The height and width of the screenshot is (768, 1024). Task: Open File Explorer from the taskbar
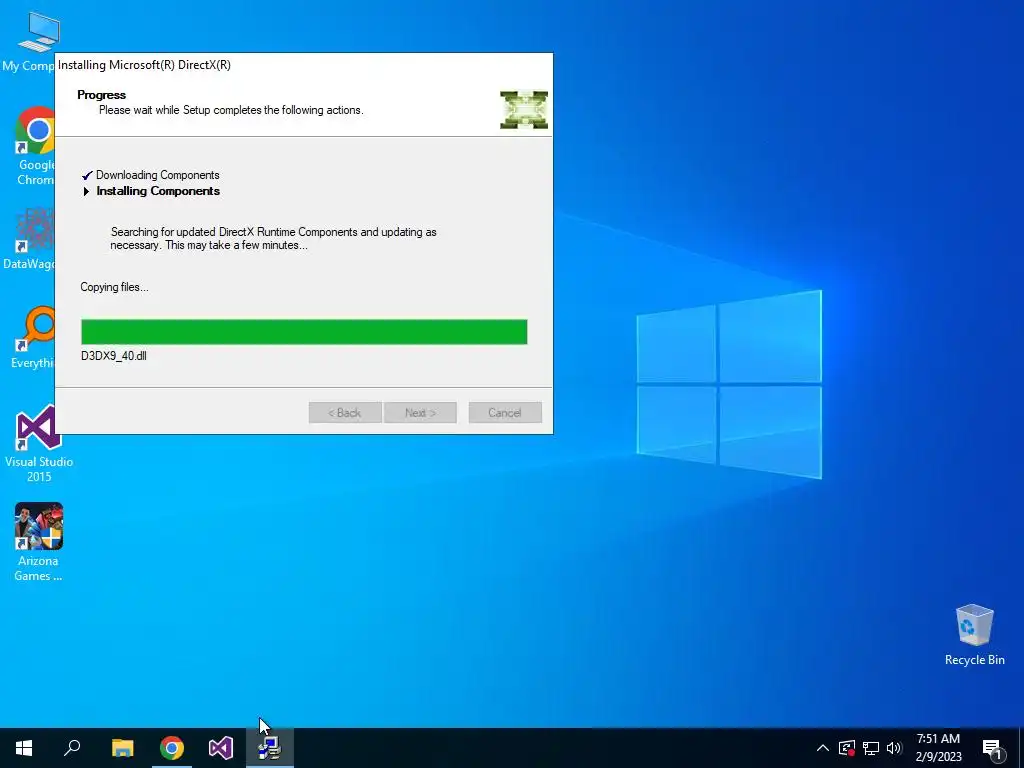click(x=122, y=748)
